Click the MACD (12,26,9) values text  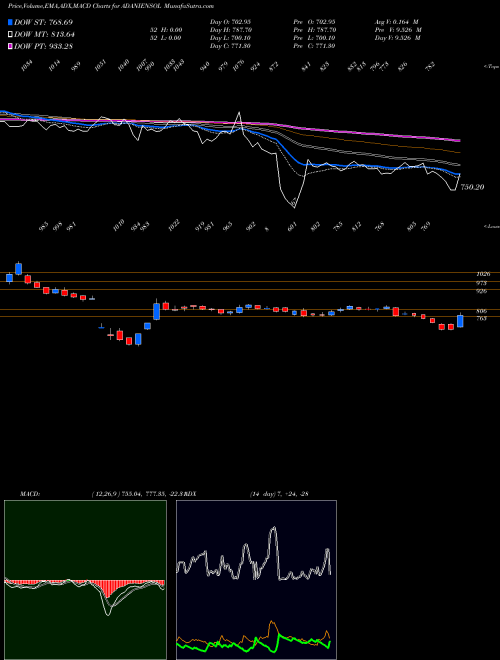tap(137, 494)
